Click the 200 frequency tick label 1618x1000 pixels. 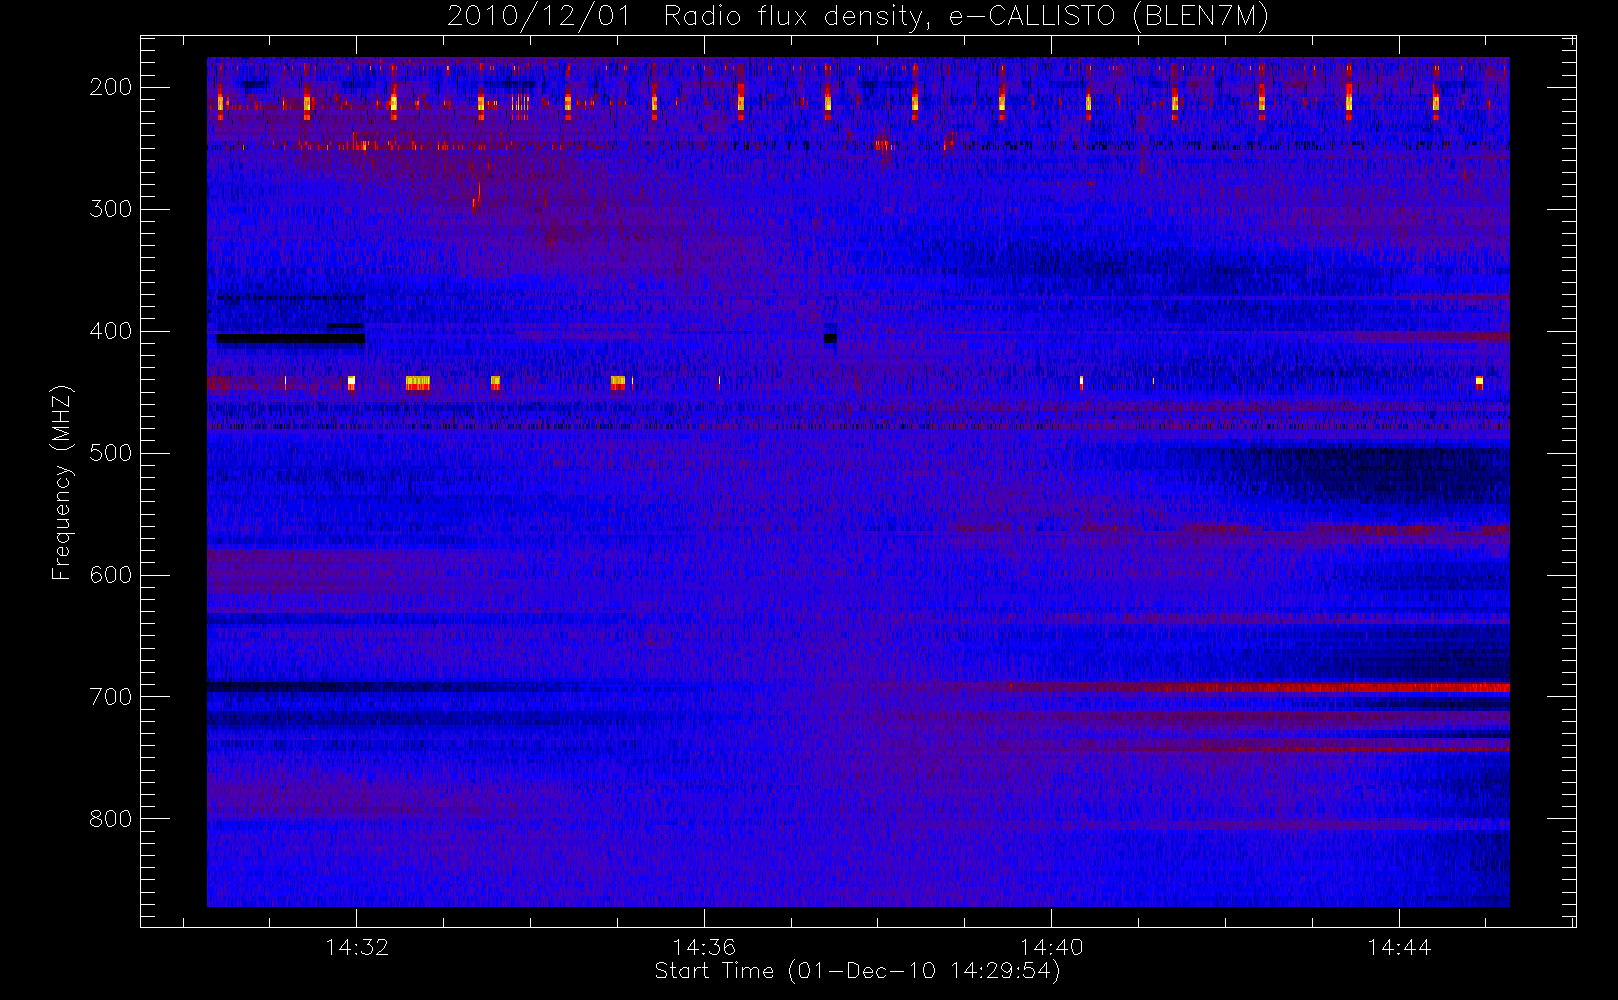click(111, 87)
